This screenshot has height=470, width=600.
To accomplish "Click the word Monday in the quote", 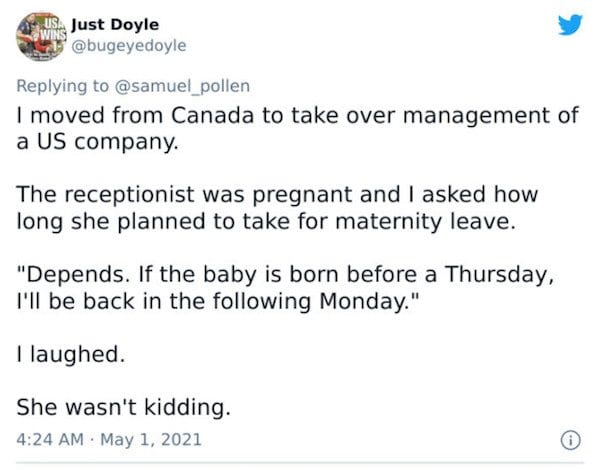I will (364, 302).
